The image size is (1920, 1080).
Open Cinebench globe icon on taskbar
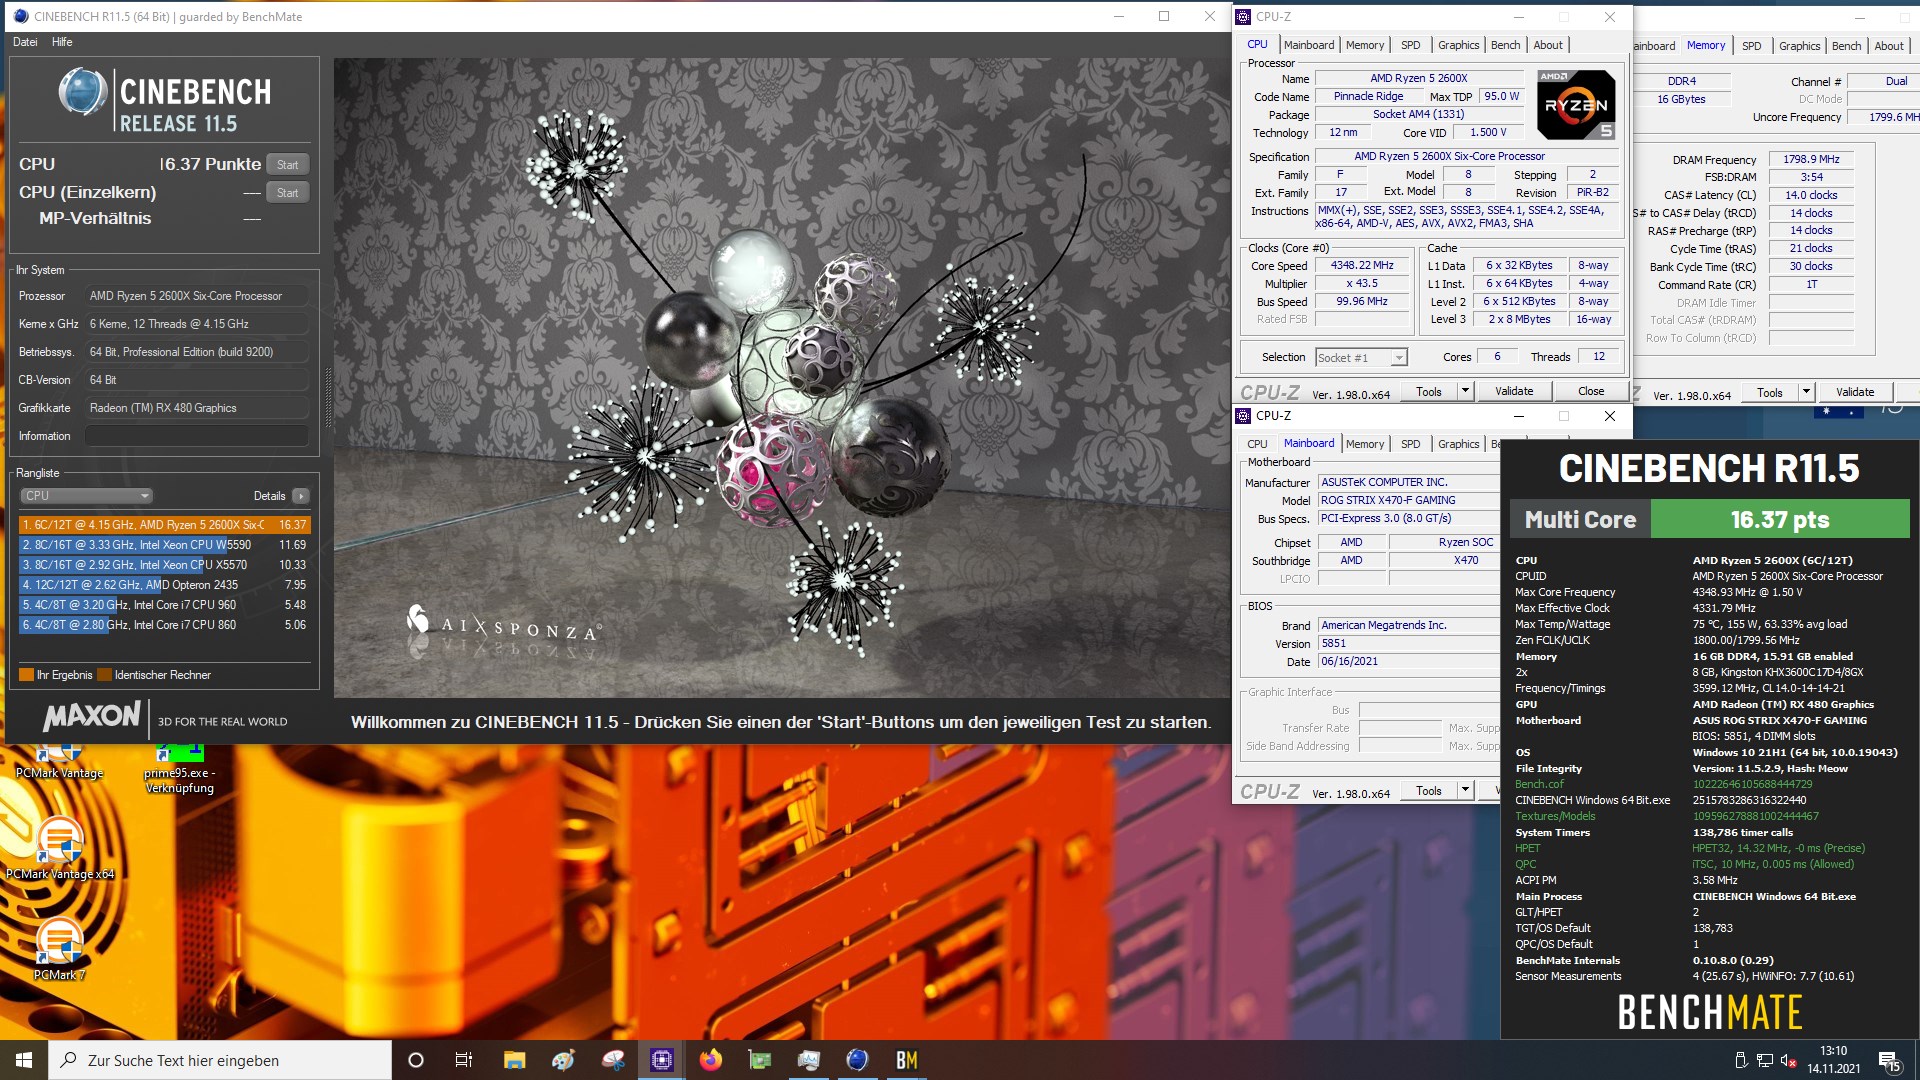tap(857, 1060)
